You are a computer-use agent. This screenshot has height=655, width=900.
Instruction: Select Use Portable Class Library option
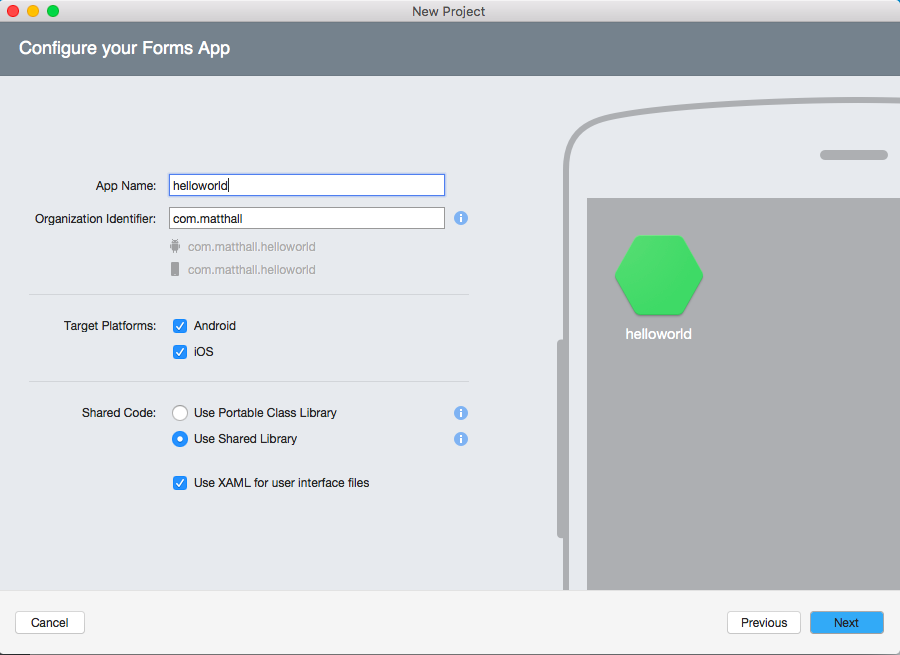[x=180, y=413]
